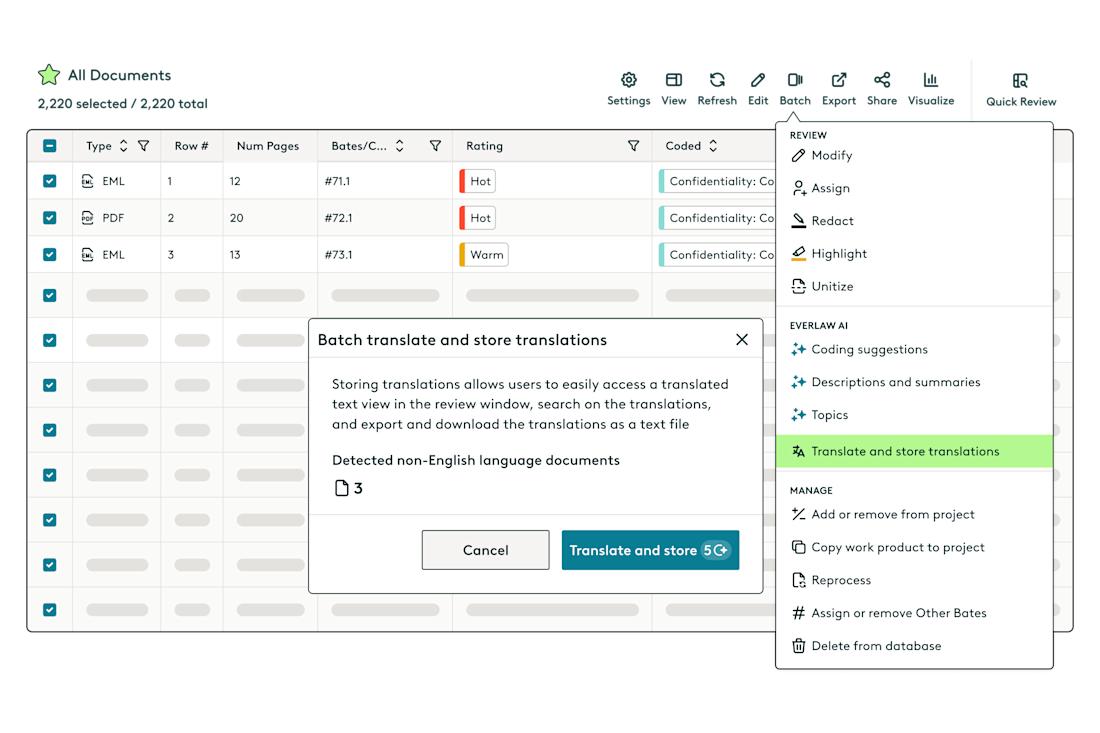Click the Hot rating tag for #72.1
This screenshot has width=1100, height=733.
click(x=478, y=217)
